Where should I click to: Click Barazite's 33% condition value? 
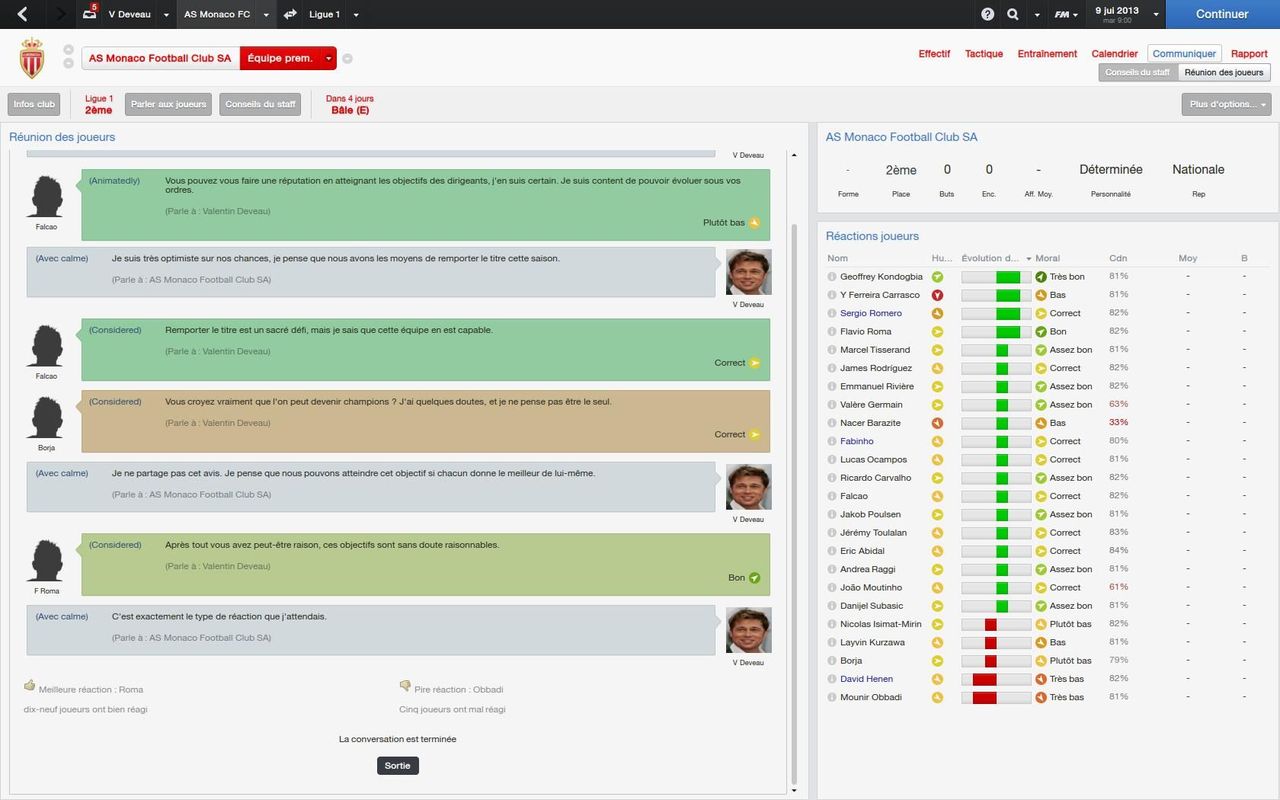click(1118, 423)
